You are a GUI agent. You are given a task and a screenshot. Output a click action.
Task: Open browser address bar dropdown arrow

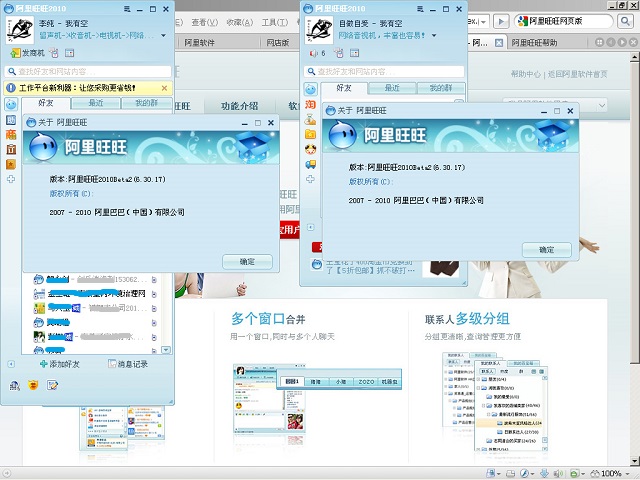483,21
